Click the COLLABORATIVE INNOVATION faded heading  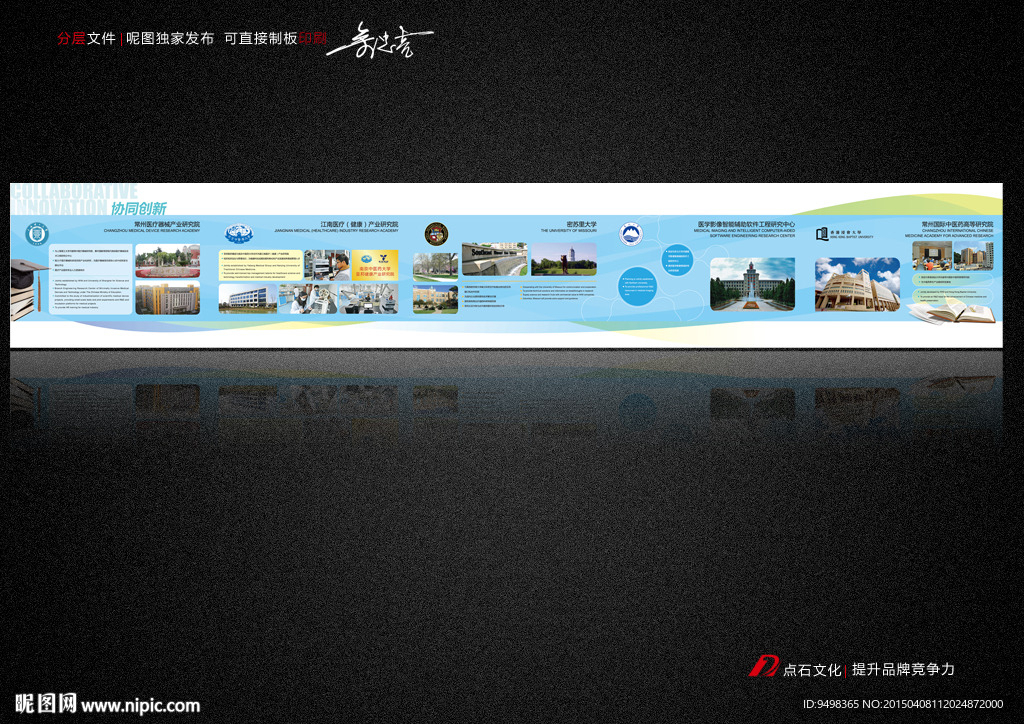tap(74, 199)
